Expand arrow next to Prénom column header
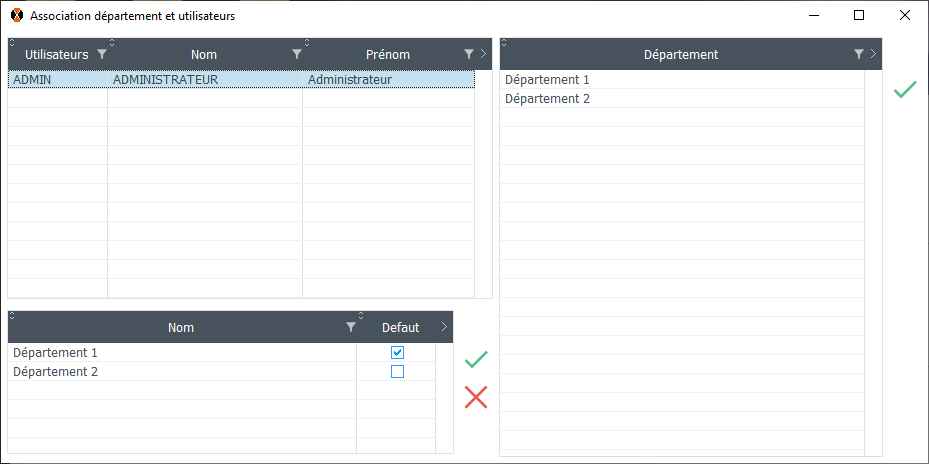929x464 pixels. pos(483,54)
